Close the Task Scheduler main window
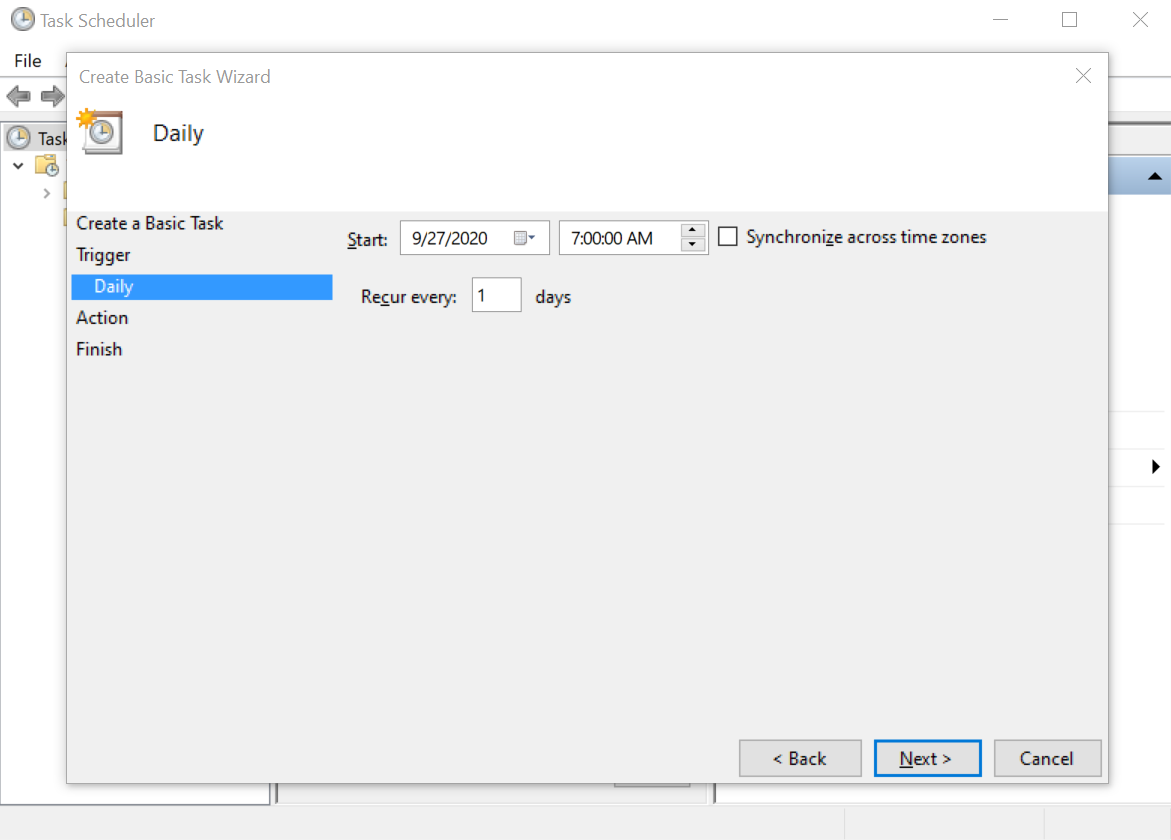 tap(1140, 20)
